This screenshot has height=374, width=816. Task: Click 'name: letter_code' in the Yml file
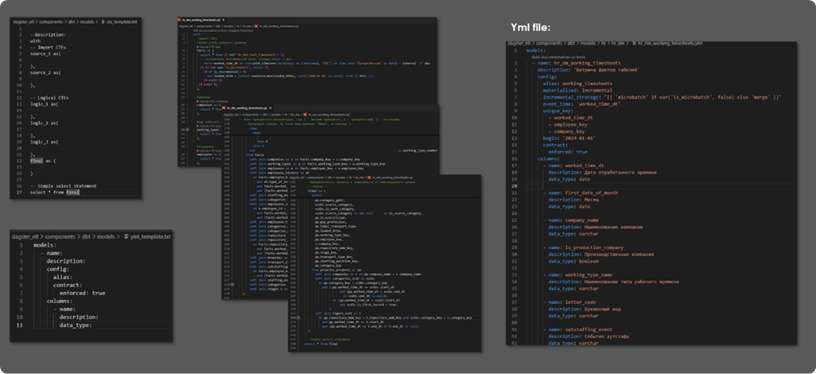(x=572, y=302)
